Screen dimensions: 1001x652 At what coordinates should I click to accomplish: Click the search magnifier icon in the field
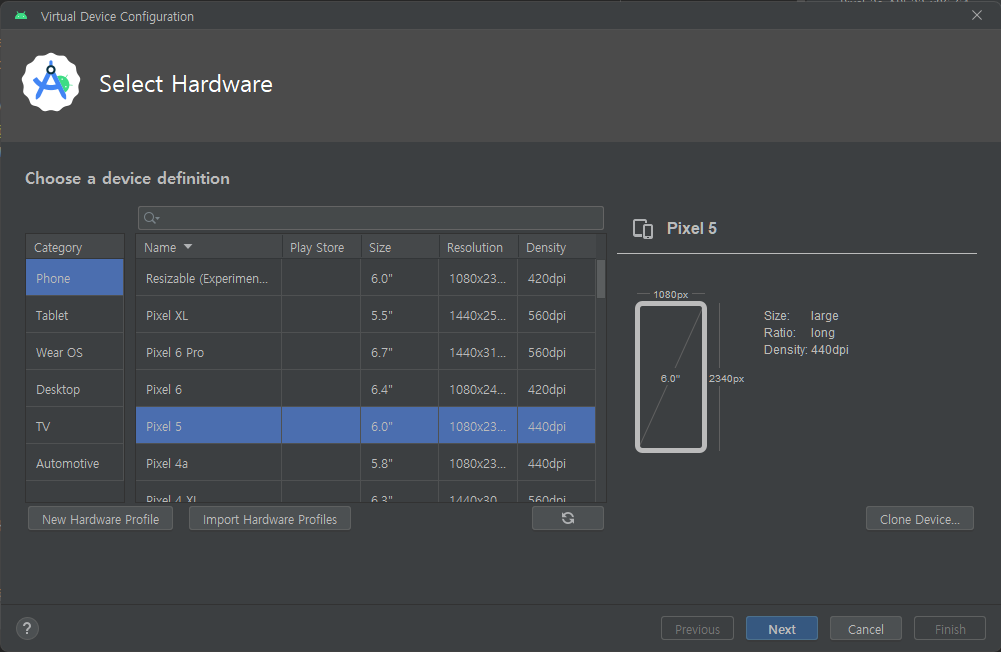click(151, 218)
